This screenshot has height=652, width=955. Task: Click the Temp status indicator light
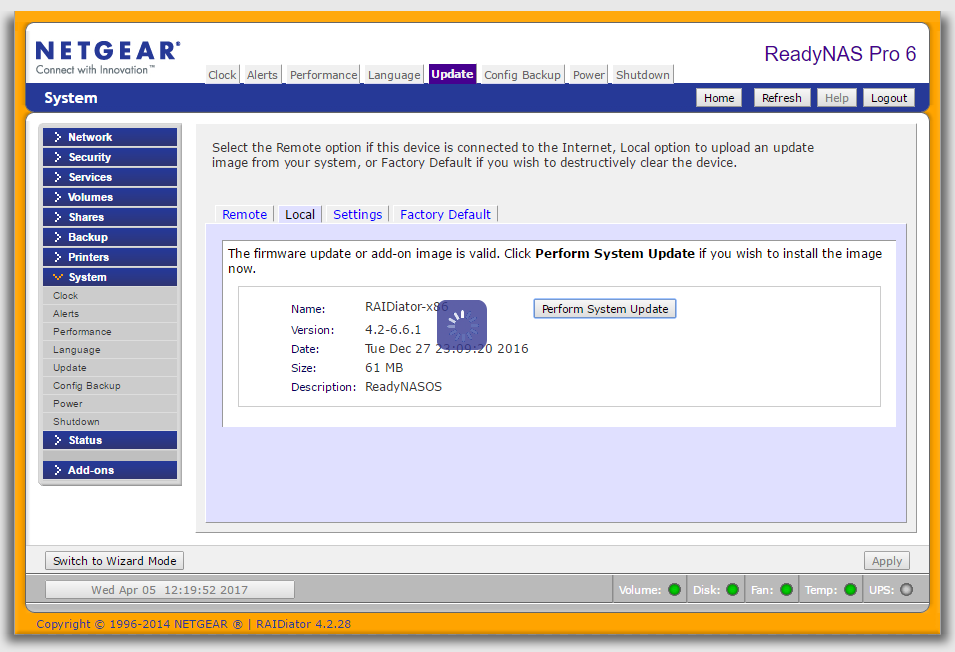851,589
